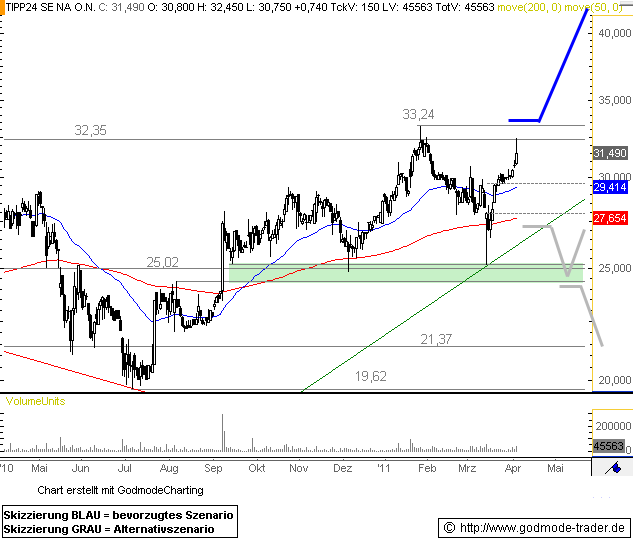Click the 19,62 level label
Viewport: 633px width, 539px height.
[371, 376]
